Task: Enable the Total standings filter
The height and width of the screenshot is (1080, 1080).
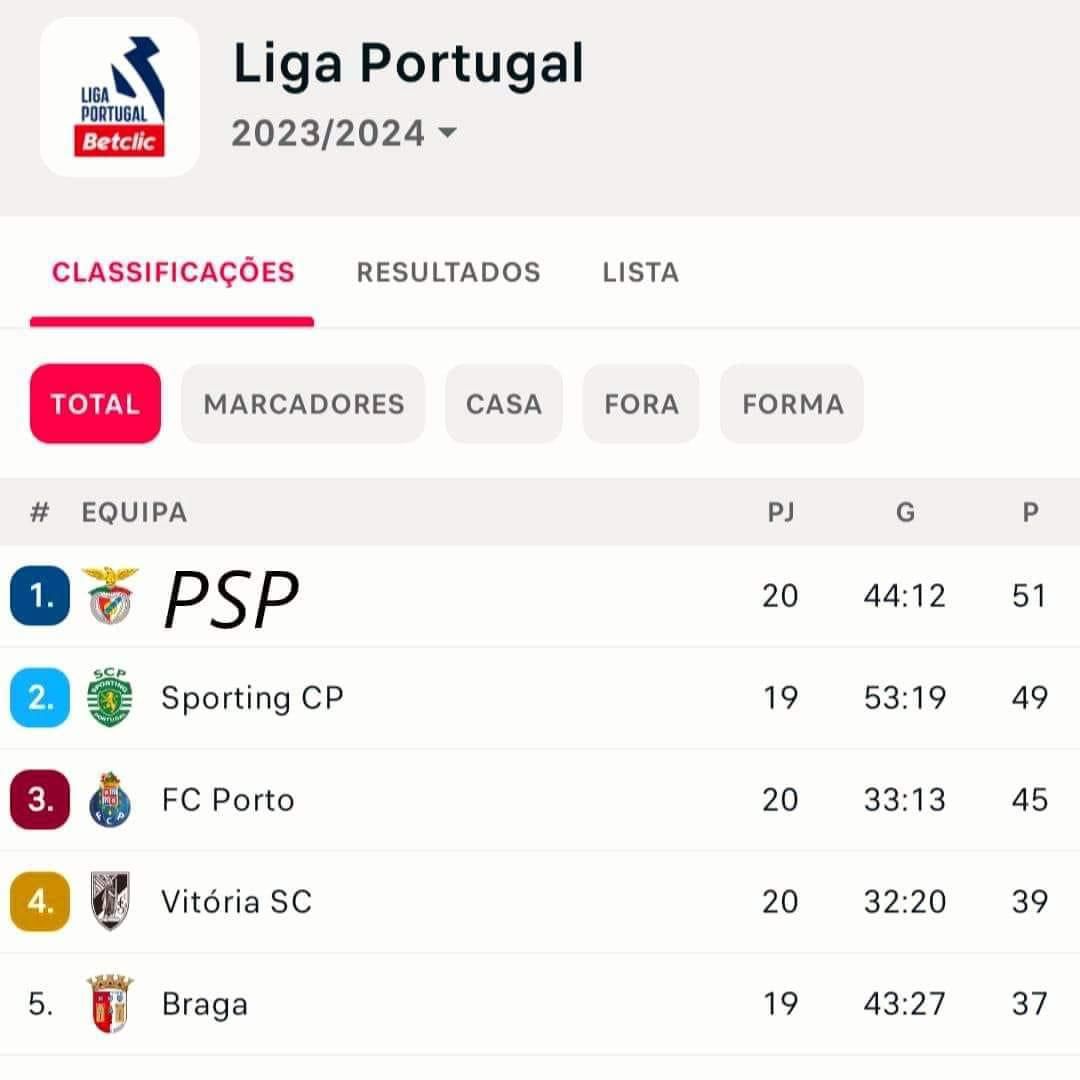Action: pyautogui.click(x=96, y=404)
